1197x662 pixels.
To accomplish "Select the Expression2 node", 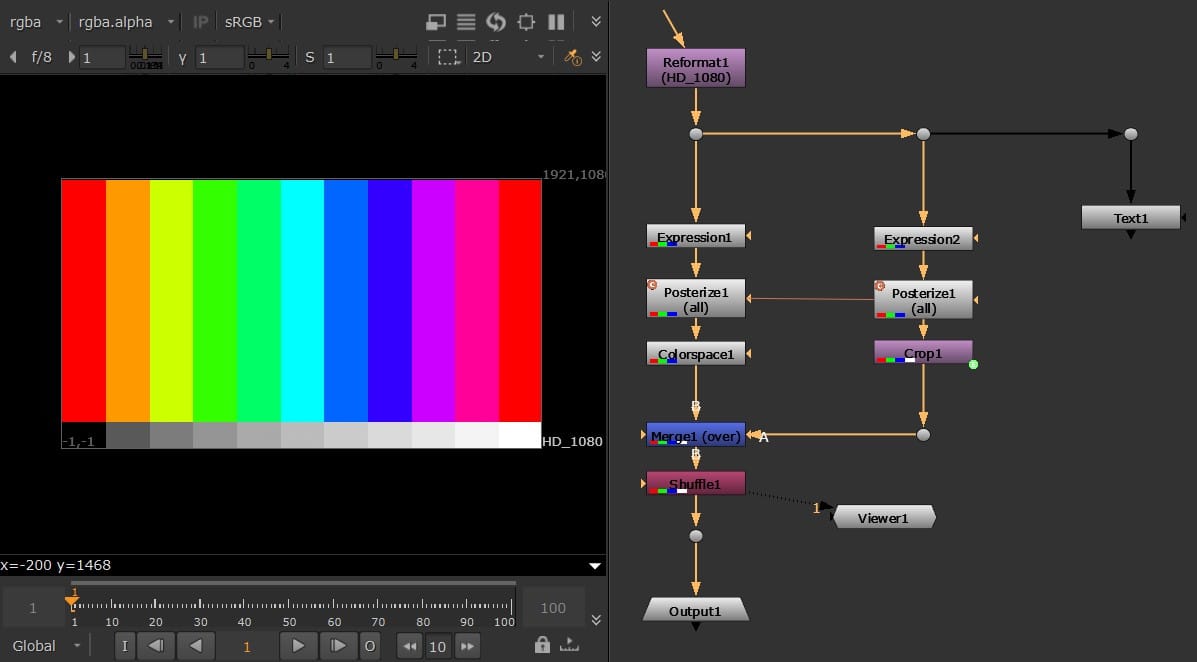I will pyautogui.click(x=923, y=238).
